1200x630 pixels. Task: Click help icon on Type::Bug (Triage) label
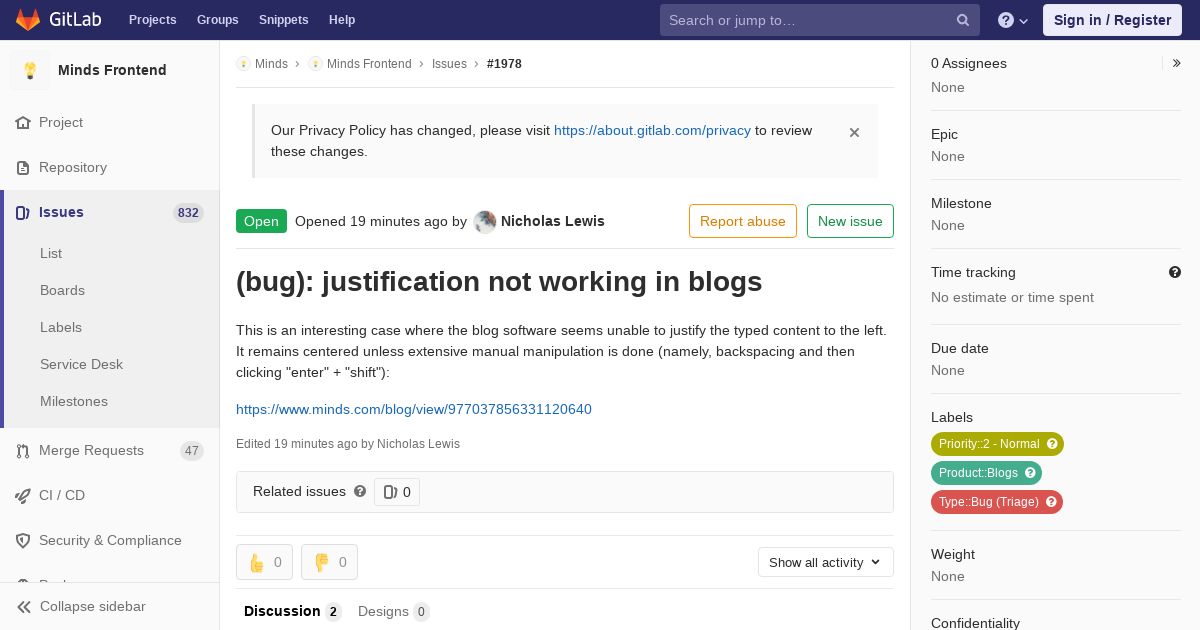point(1051,502)
